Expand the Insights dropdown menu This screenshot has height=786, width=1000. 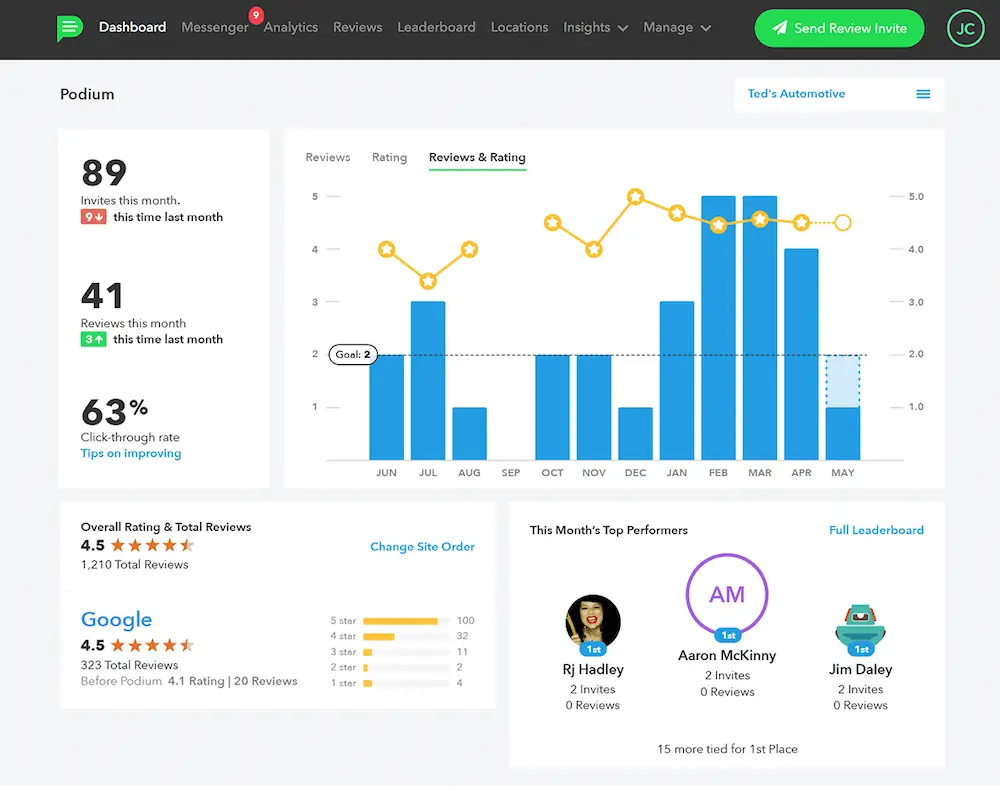point(595,27)
